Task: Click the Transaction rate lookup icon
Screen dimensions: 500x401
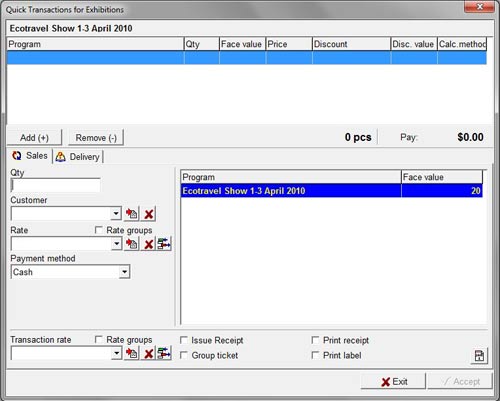Action: click(132, 353)
